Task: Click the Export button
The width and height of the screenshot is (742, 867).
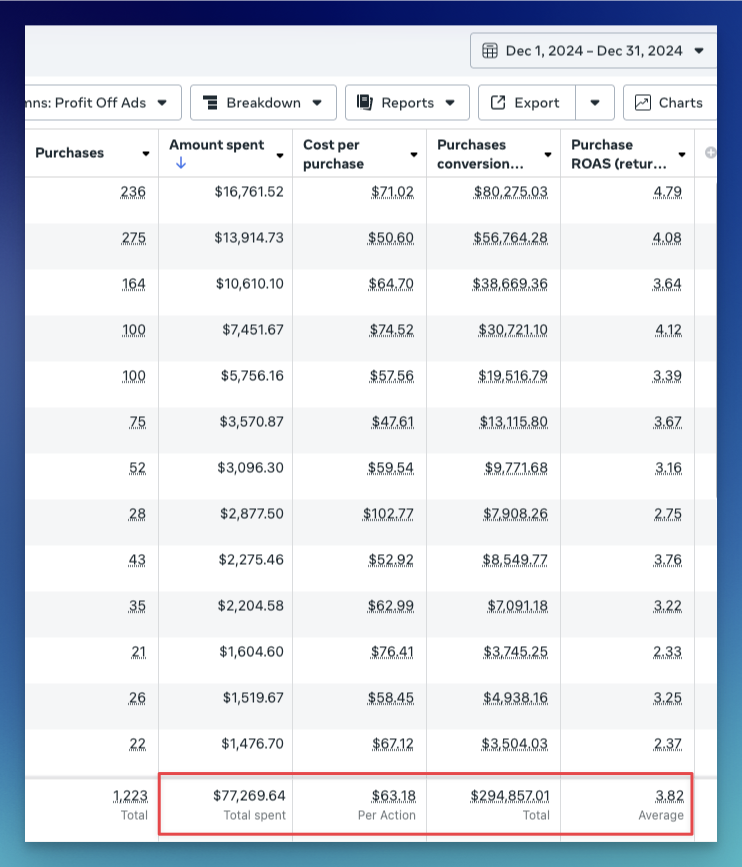Action: pyautogui.click(x=527, y=103)
